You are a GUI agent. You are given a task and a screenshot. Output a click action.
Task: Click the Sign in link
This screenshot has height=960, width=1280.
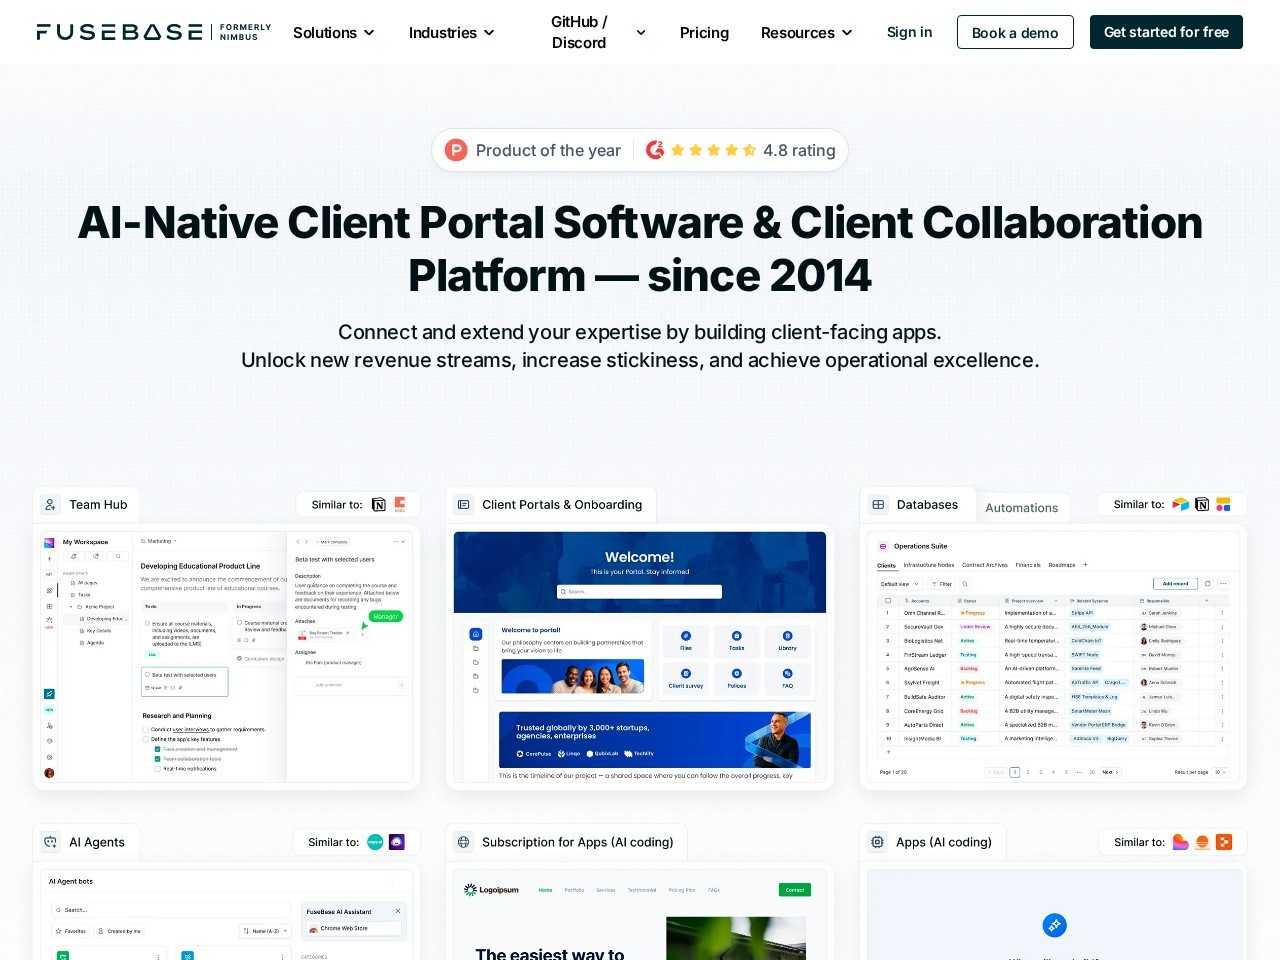[x=909, y=32]
